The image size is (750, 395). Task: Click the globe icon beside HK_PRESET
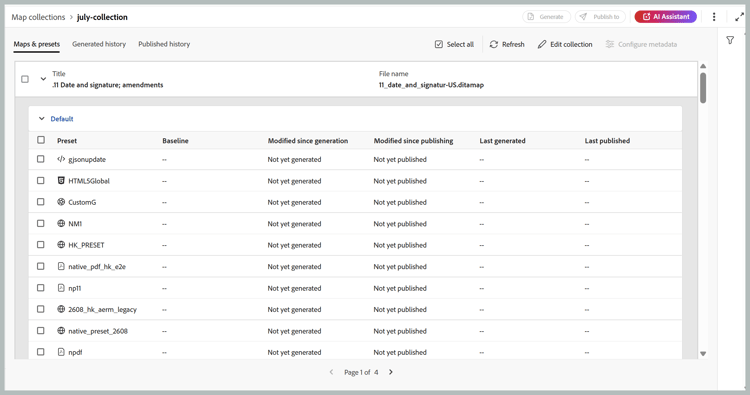61,245
